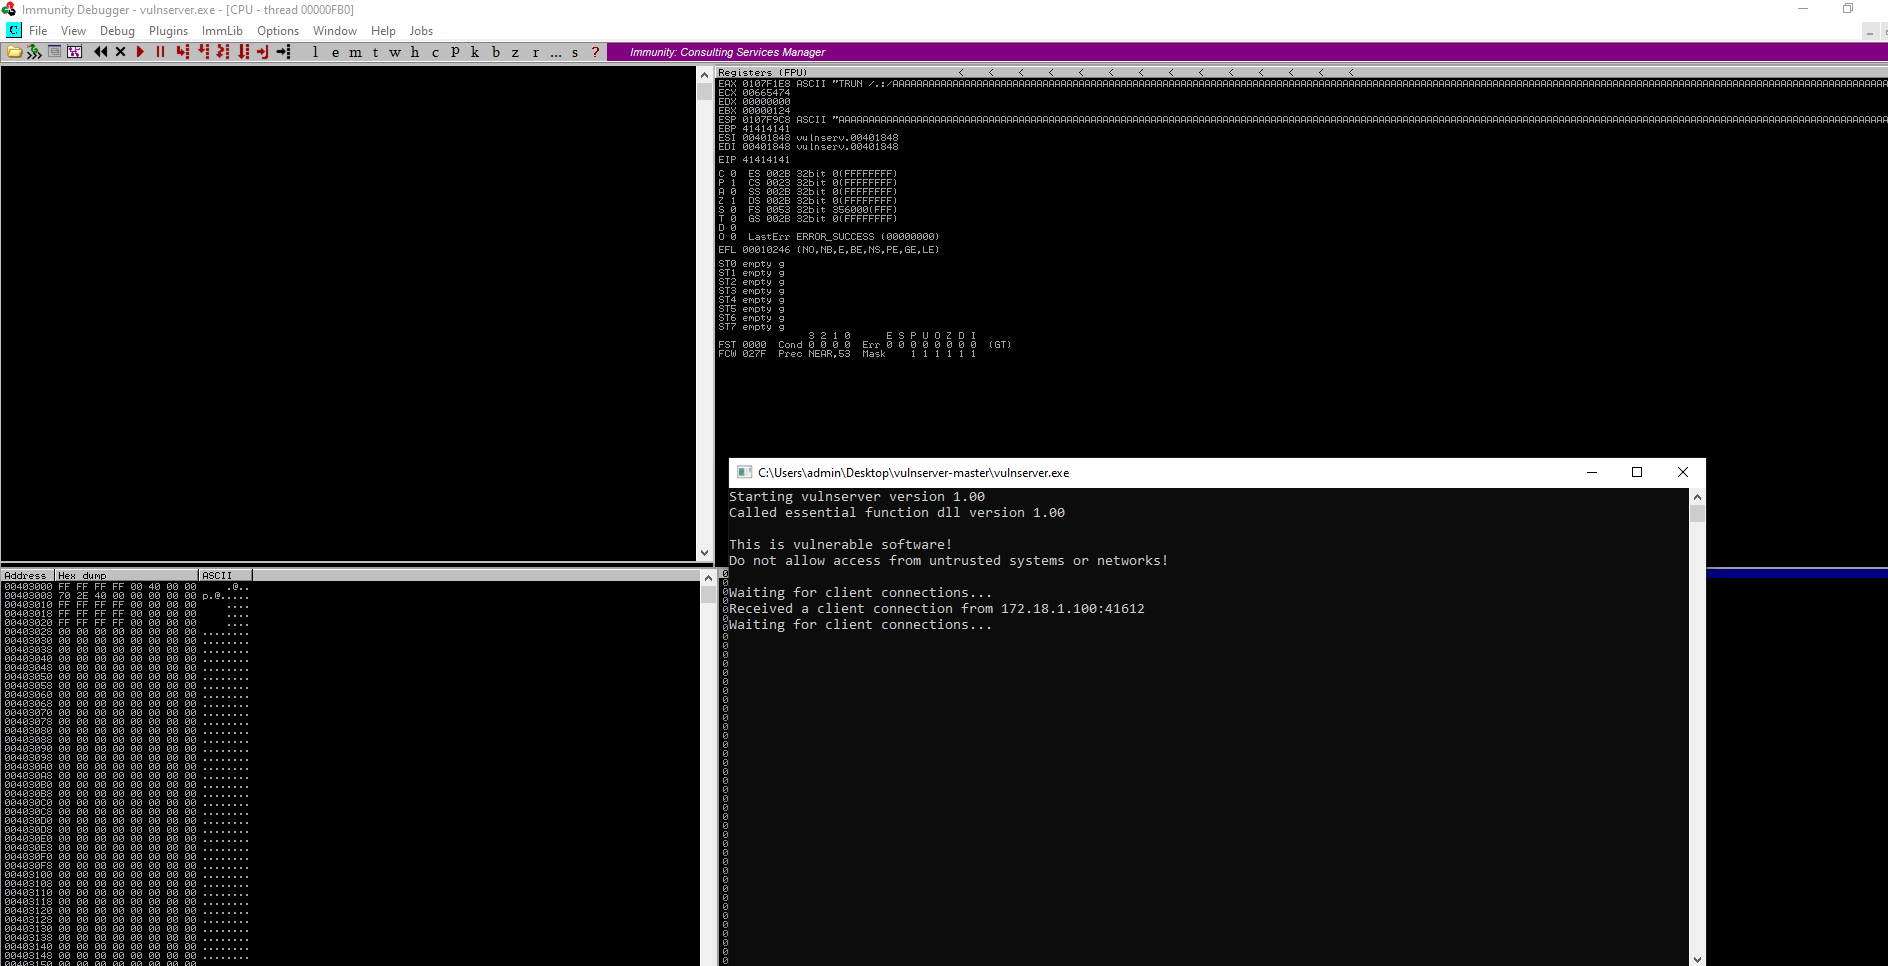Click the disassembly pane scroll down arrow
The height and width of the screenshot is (966, 1888).
pyautogui.click(x=705, y=553)
